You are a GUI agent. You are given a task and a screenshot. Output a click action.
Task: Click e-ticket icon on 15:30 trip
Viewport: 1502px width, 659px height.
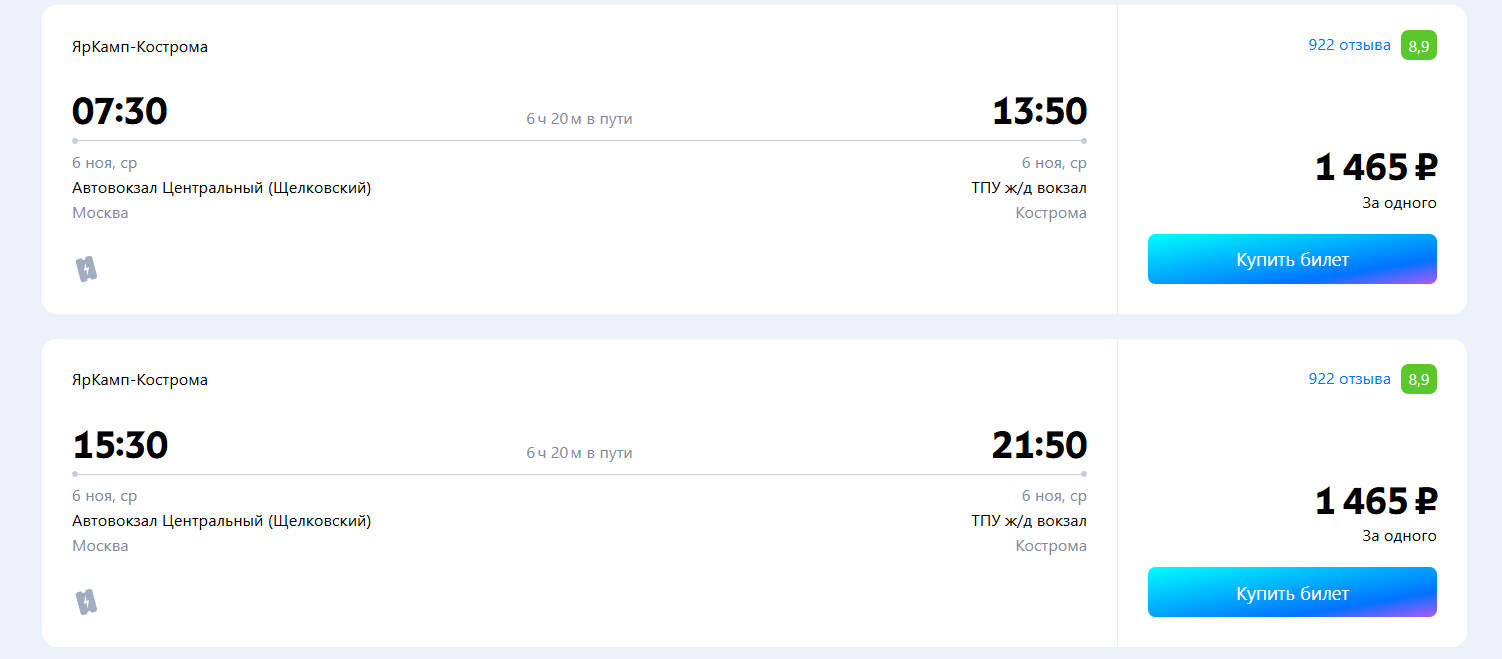86,602
